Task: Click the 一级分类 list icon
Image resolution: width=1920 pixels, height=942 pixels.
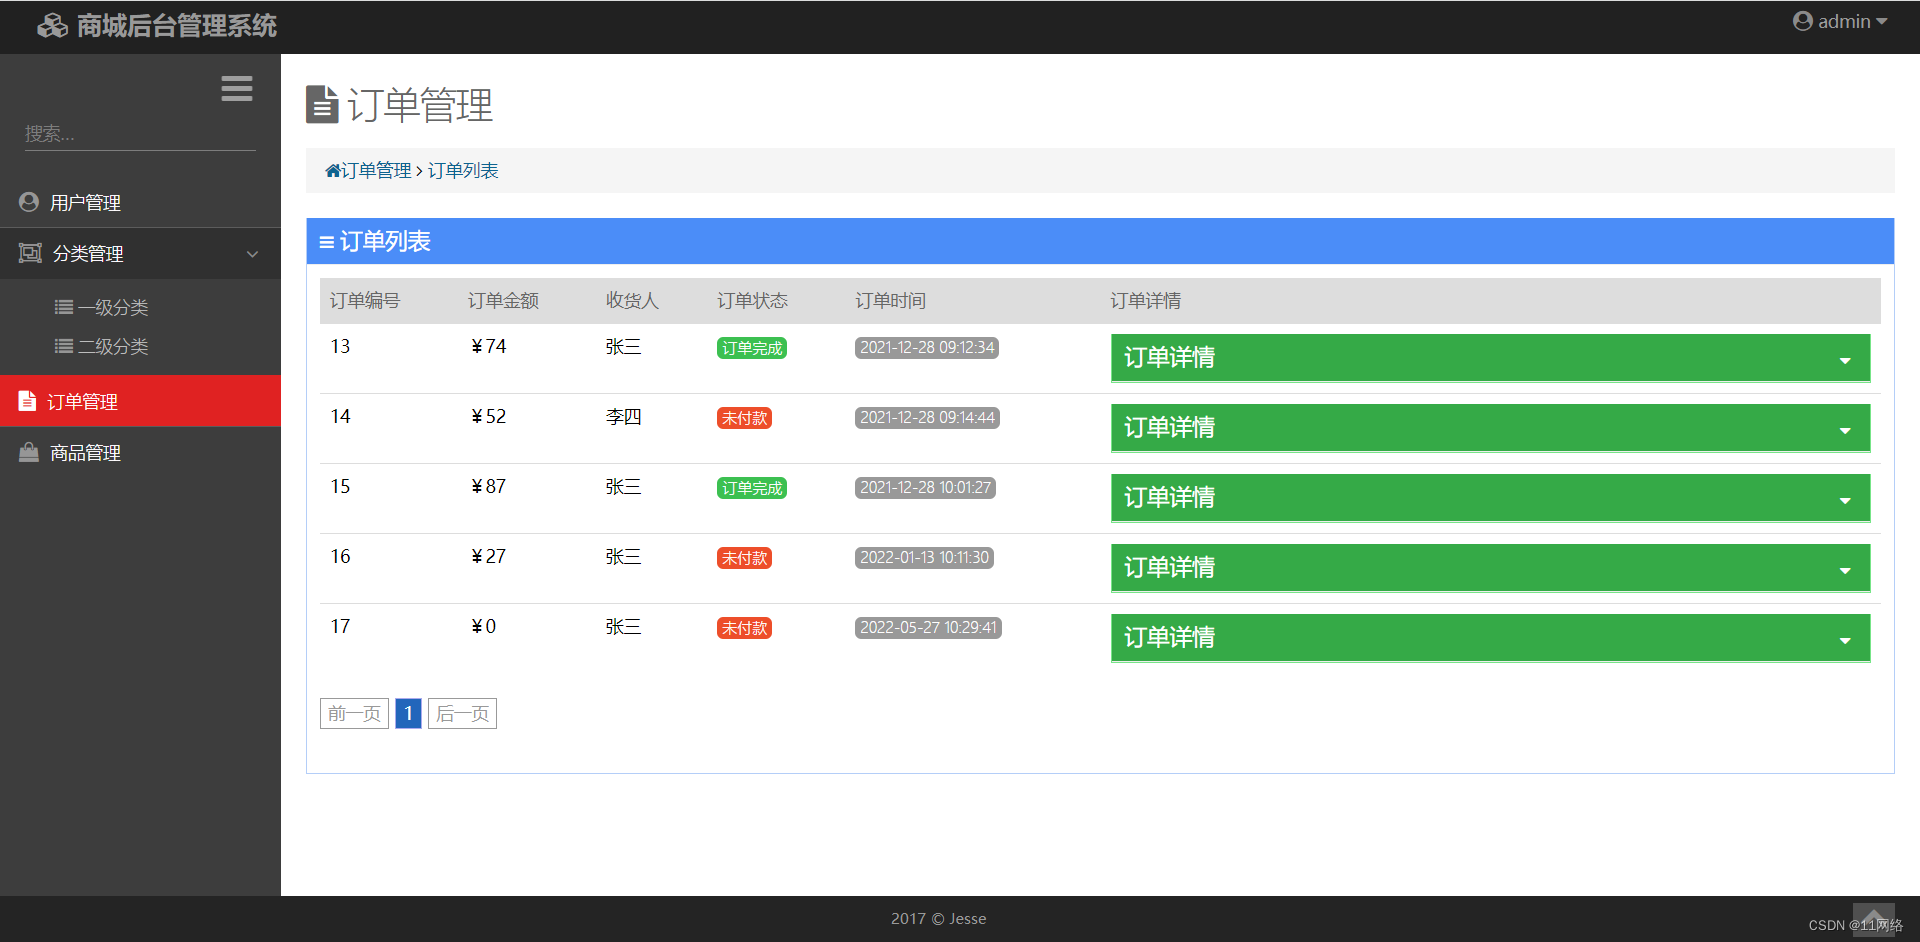Action: pyautogui.click(x=64, y=307)
